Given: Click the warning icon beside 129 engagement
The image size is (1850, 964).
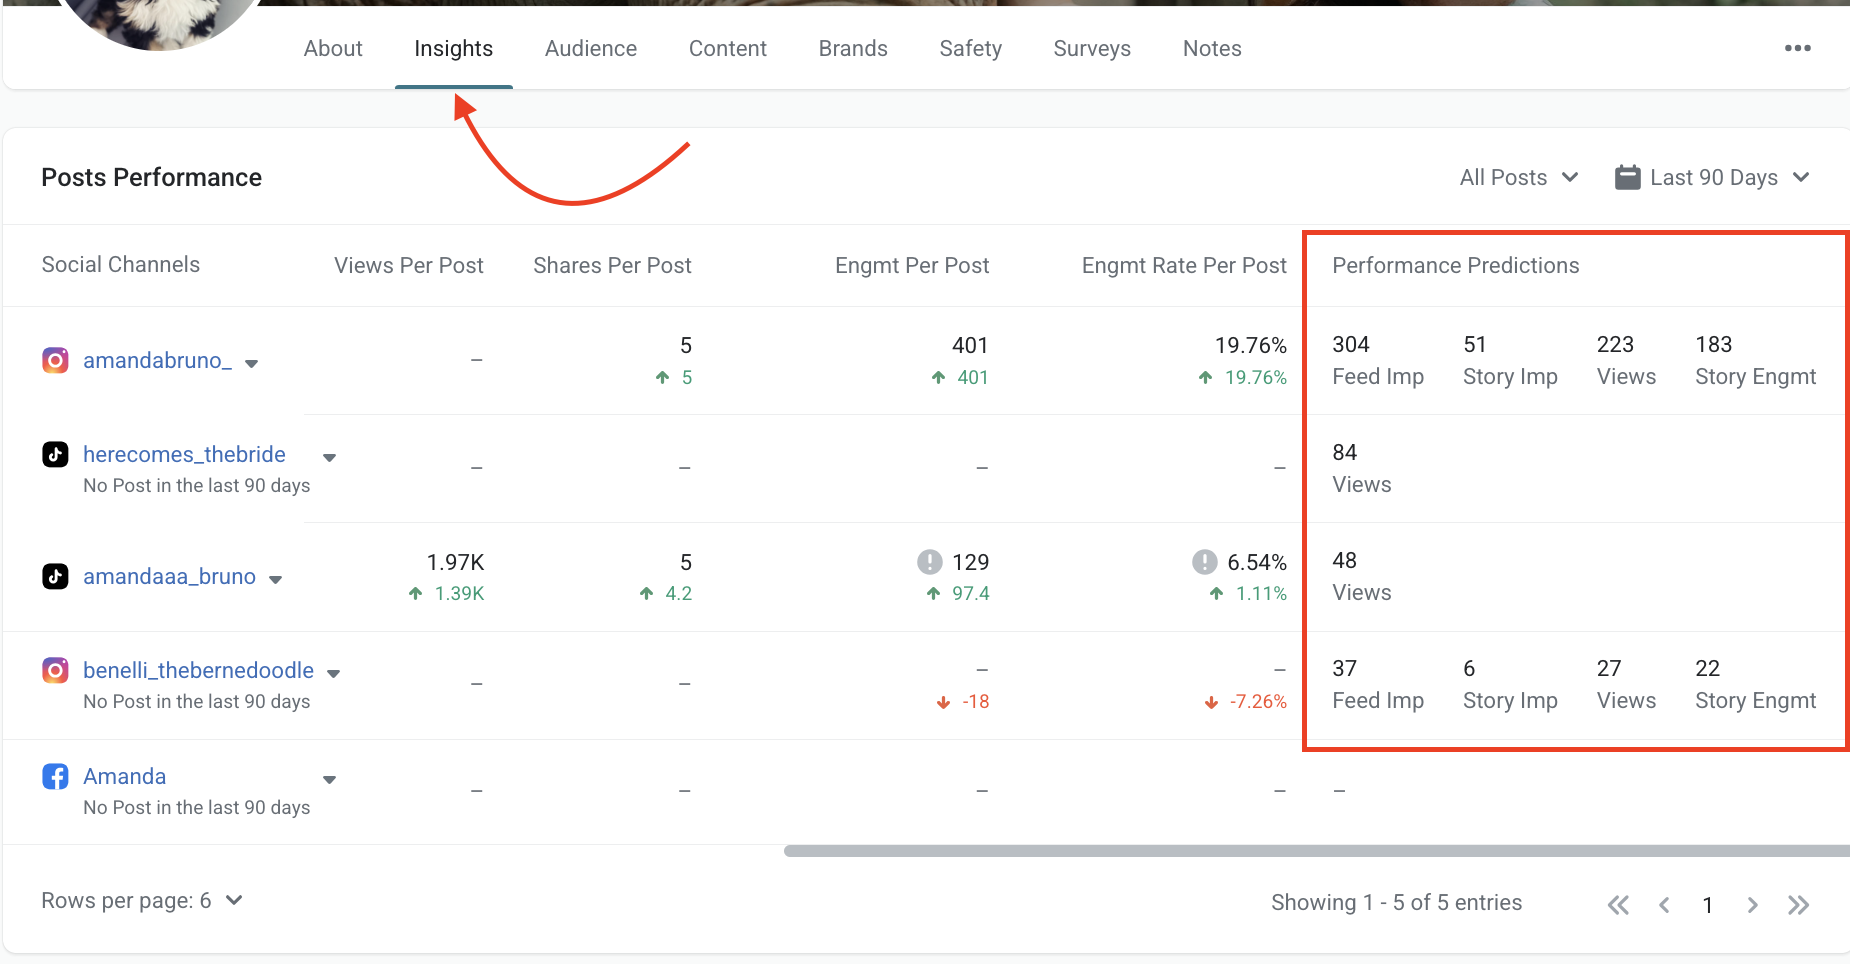Looking at the screenshot, I should (x=930, y=562).
